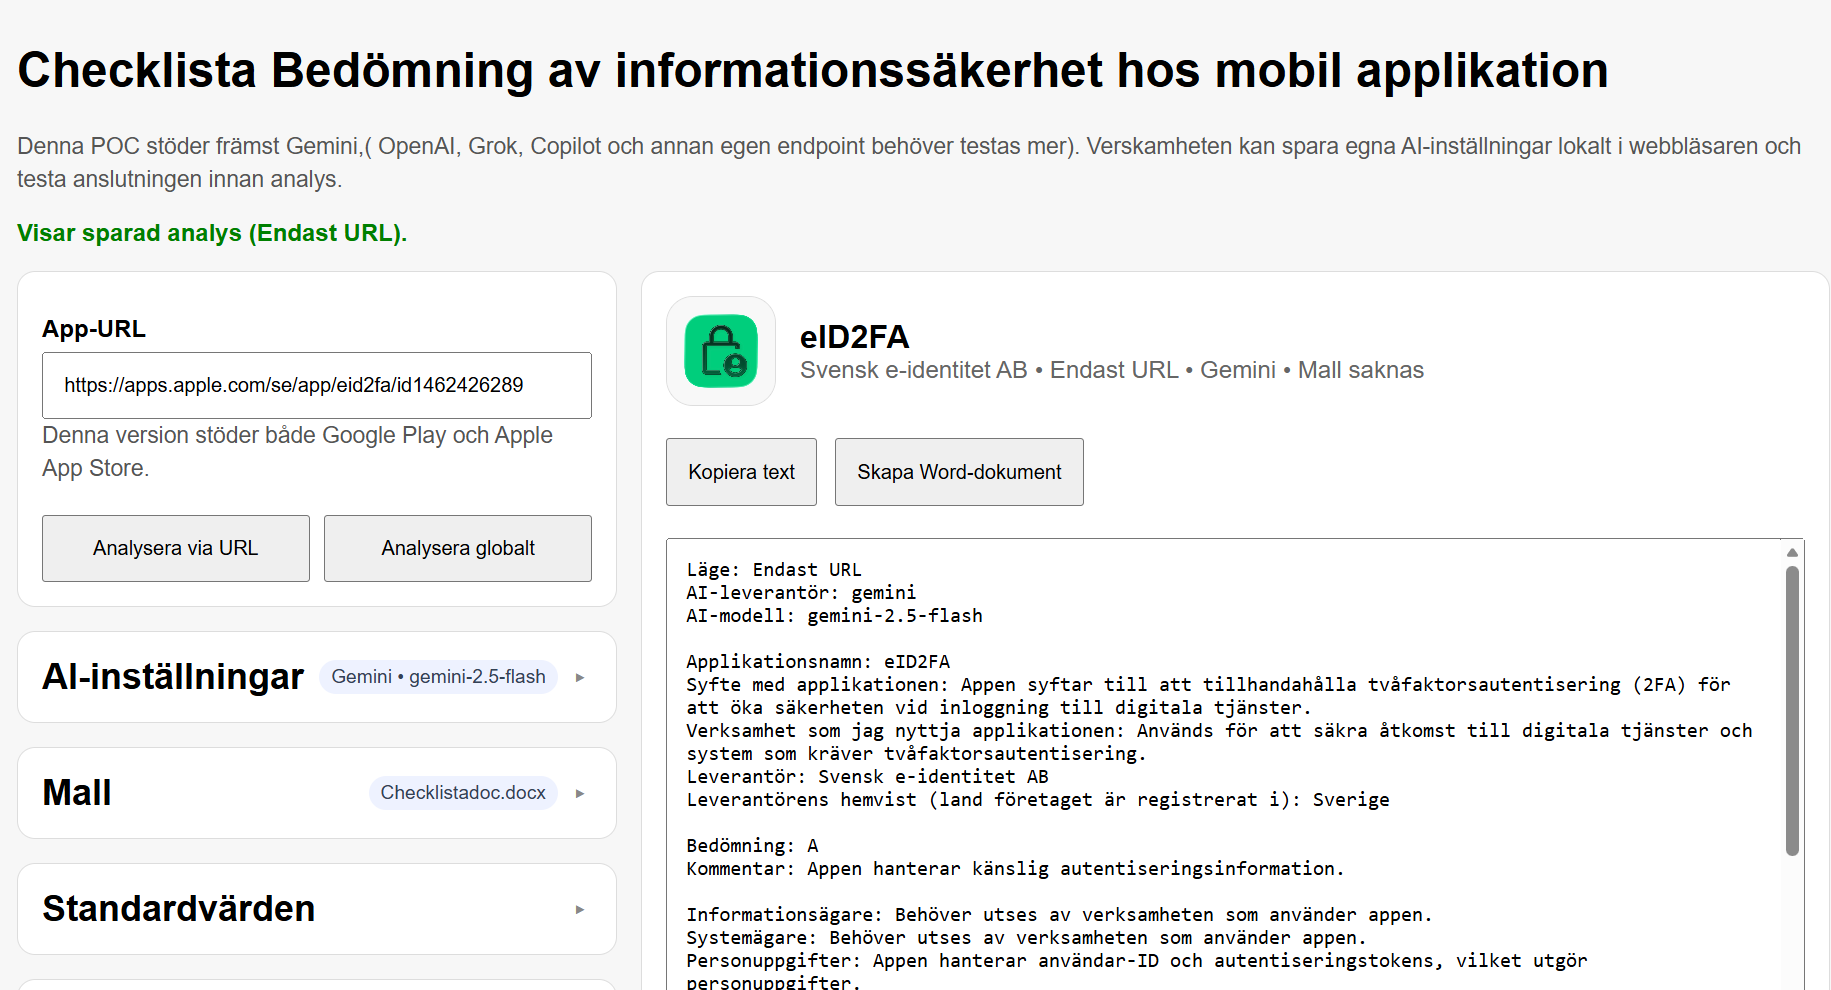Click the Mall section heading
Viewport: 1831px width, 990px height.
77,793
